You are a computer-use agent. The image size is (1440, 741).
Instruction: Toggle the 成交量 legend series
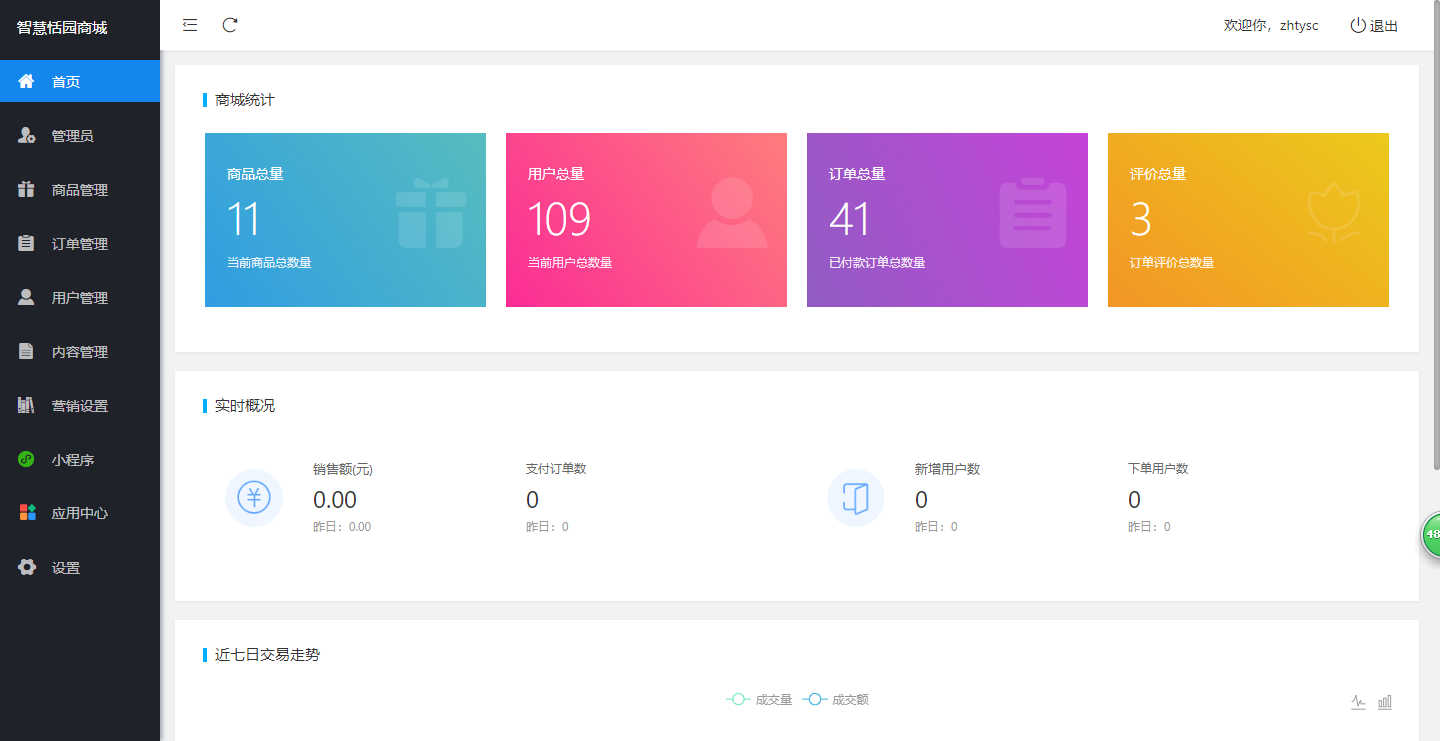pyautogui.click(x=759, y=700)
